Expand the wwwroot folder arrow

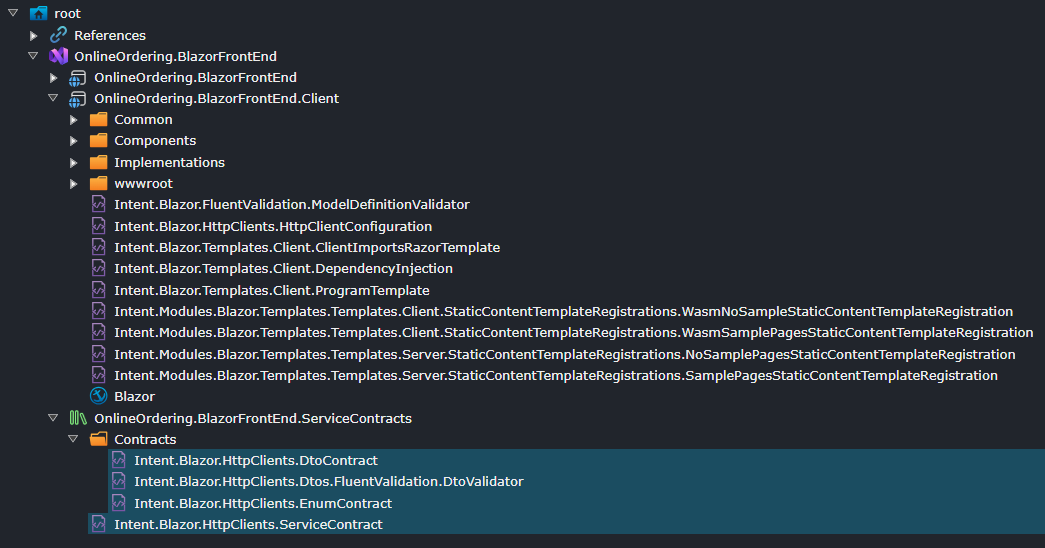tap(73, 184)
